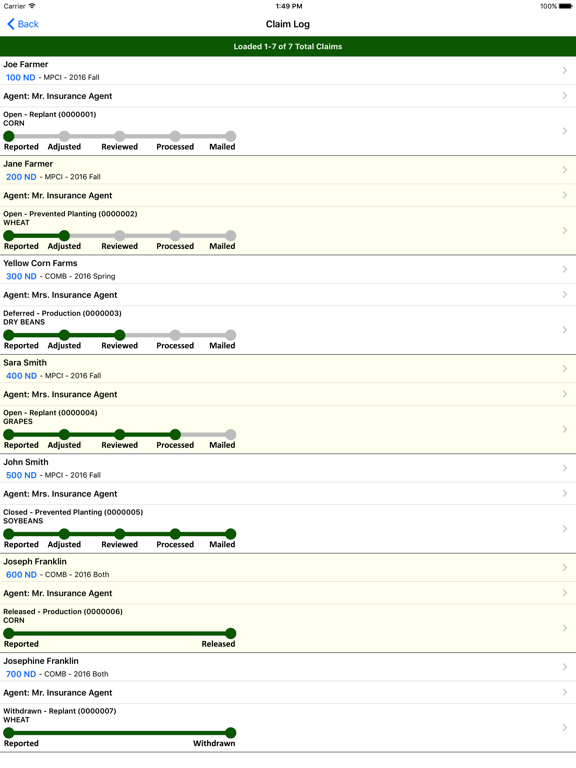
Task: Open John Smith policy row chevron
Action: [565, 468]
